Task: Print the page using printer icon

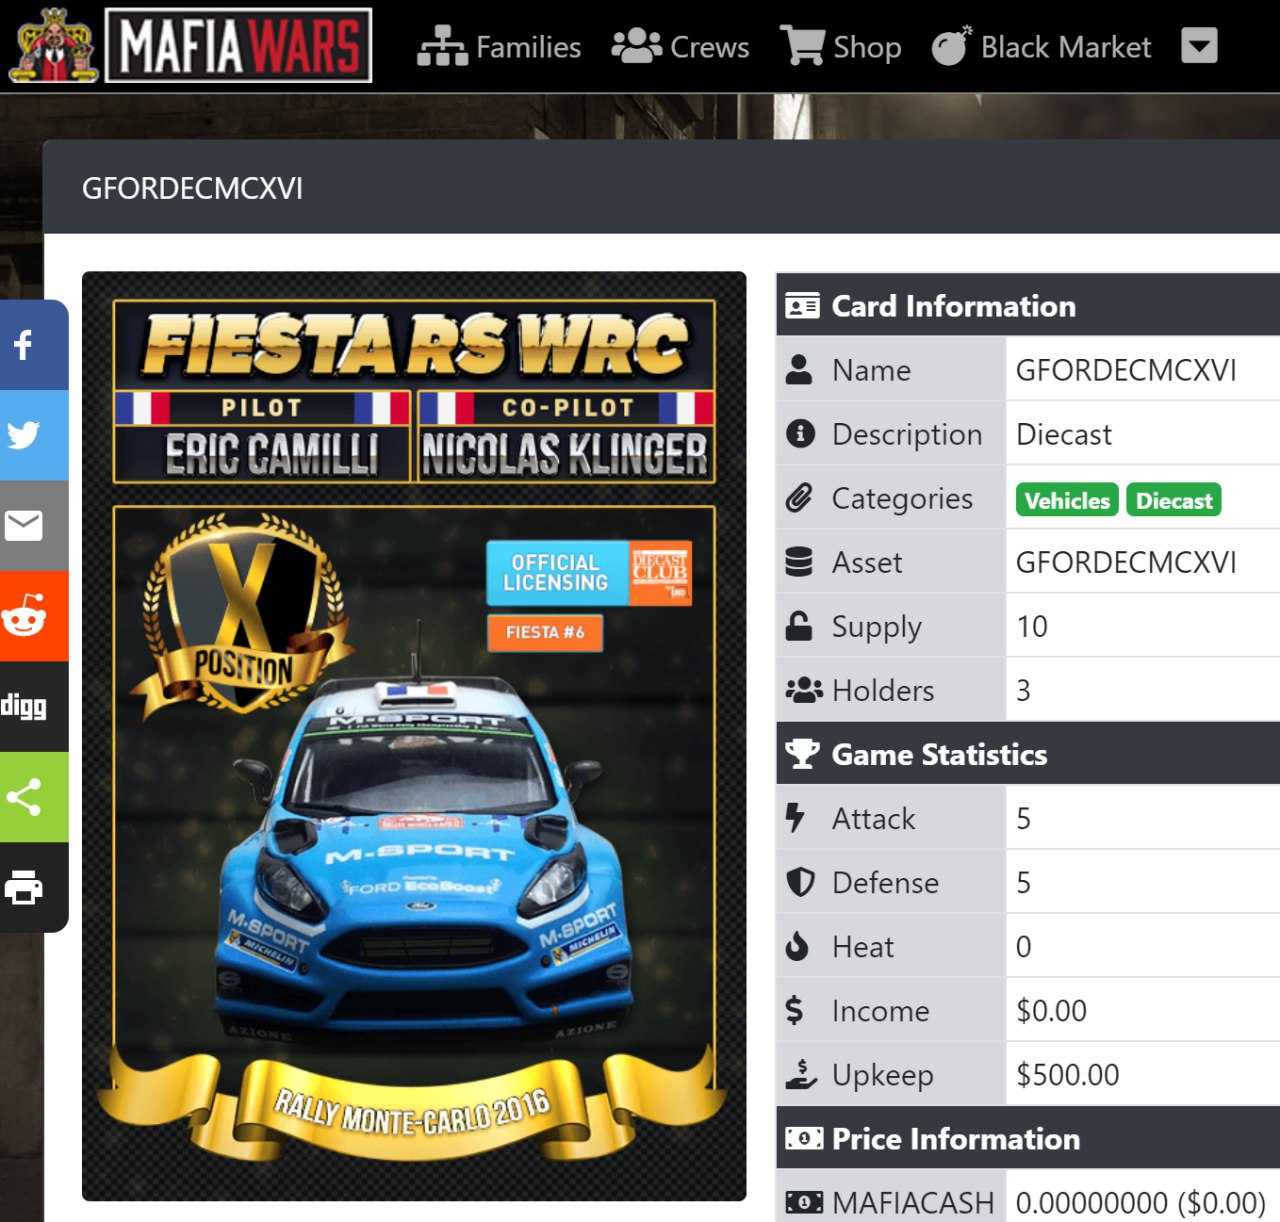Action: coord(34,887)
